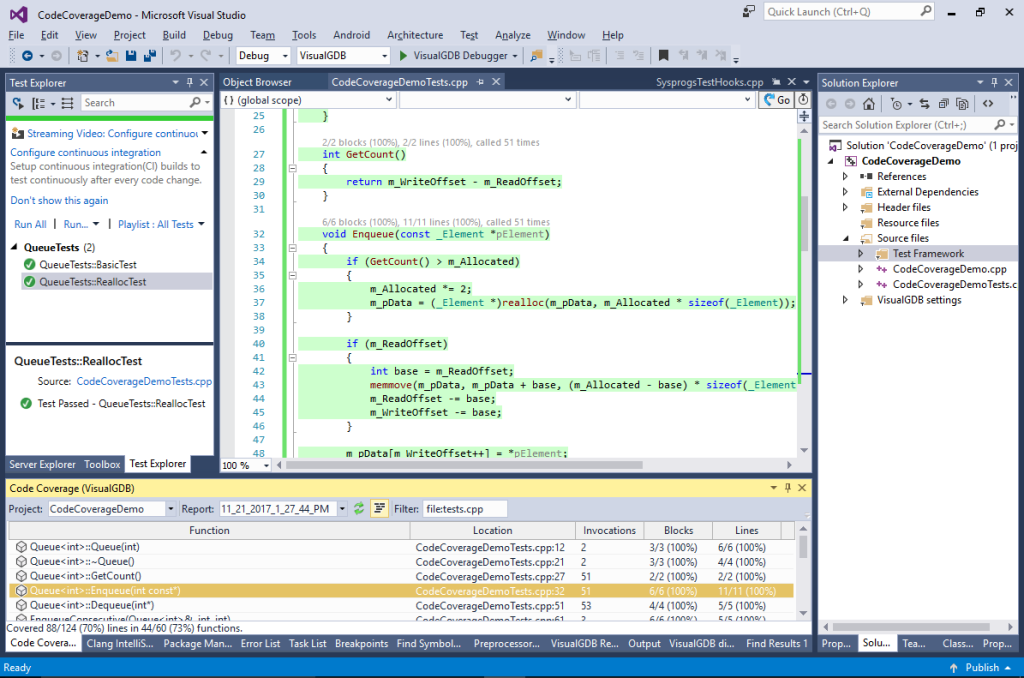Click search magnifier in Solution Explorer box
1024x678 pixels.
coord(999,125)
